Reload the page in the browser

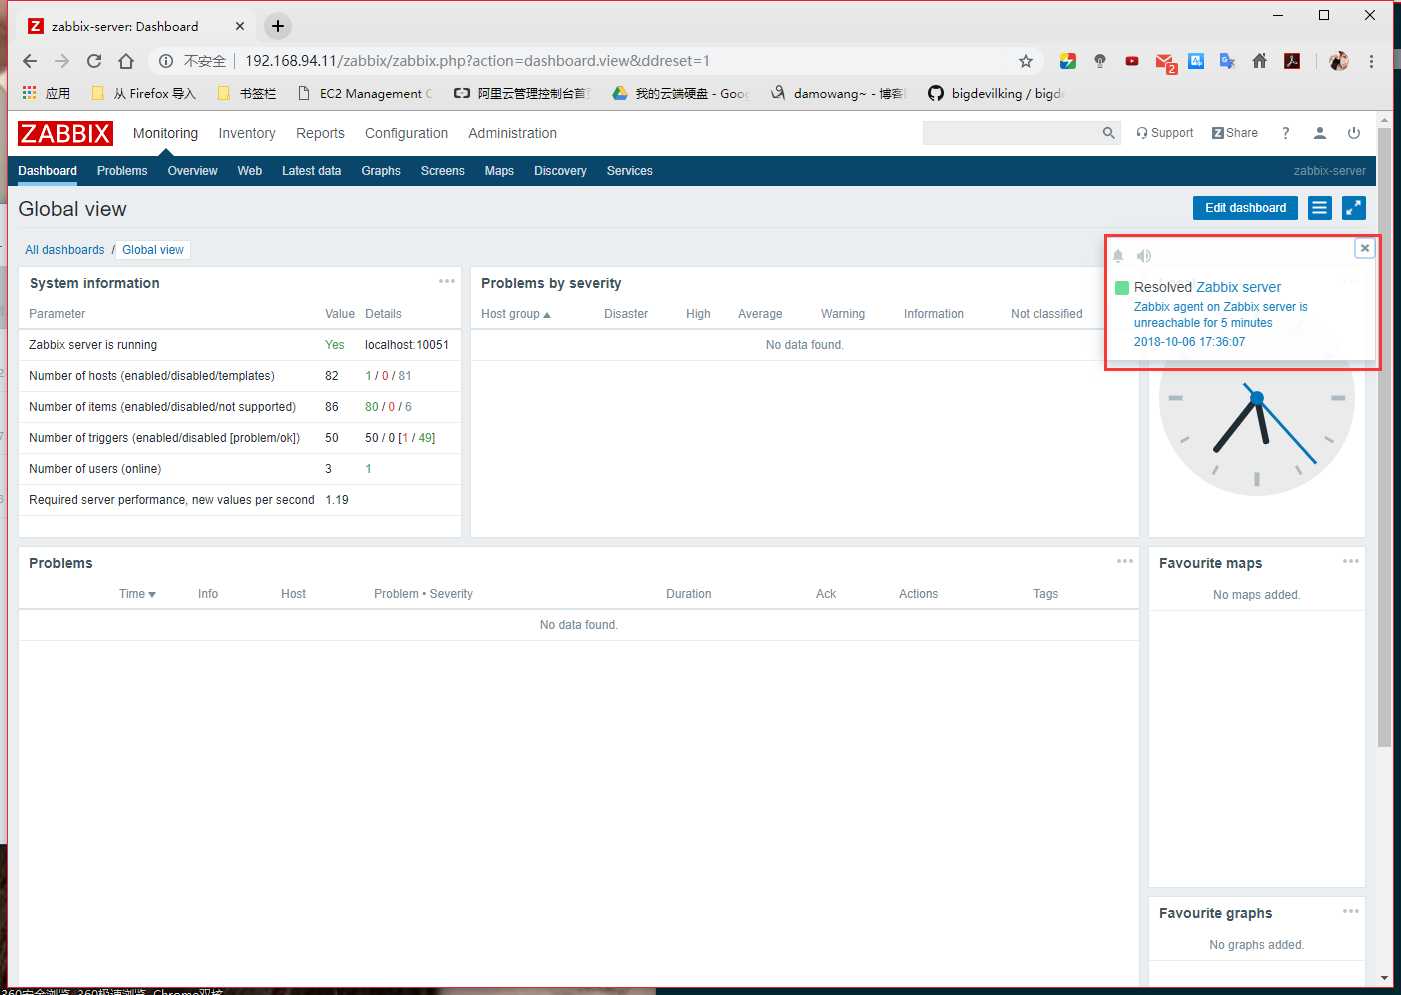point(94,61)
